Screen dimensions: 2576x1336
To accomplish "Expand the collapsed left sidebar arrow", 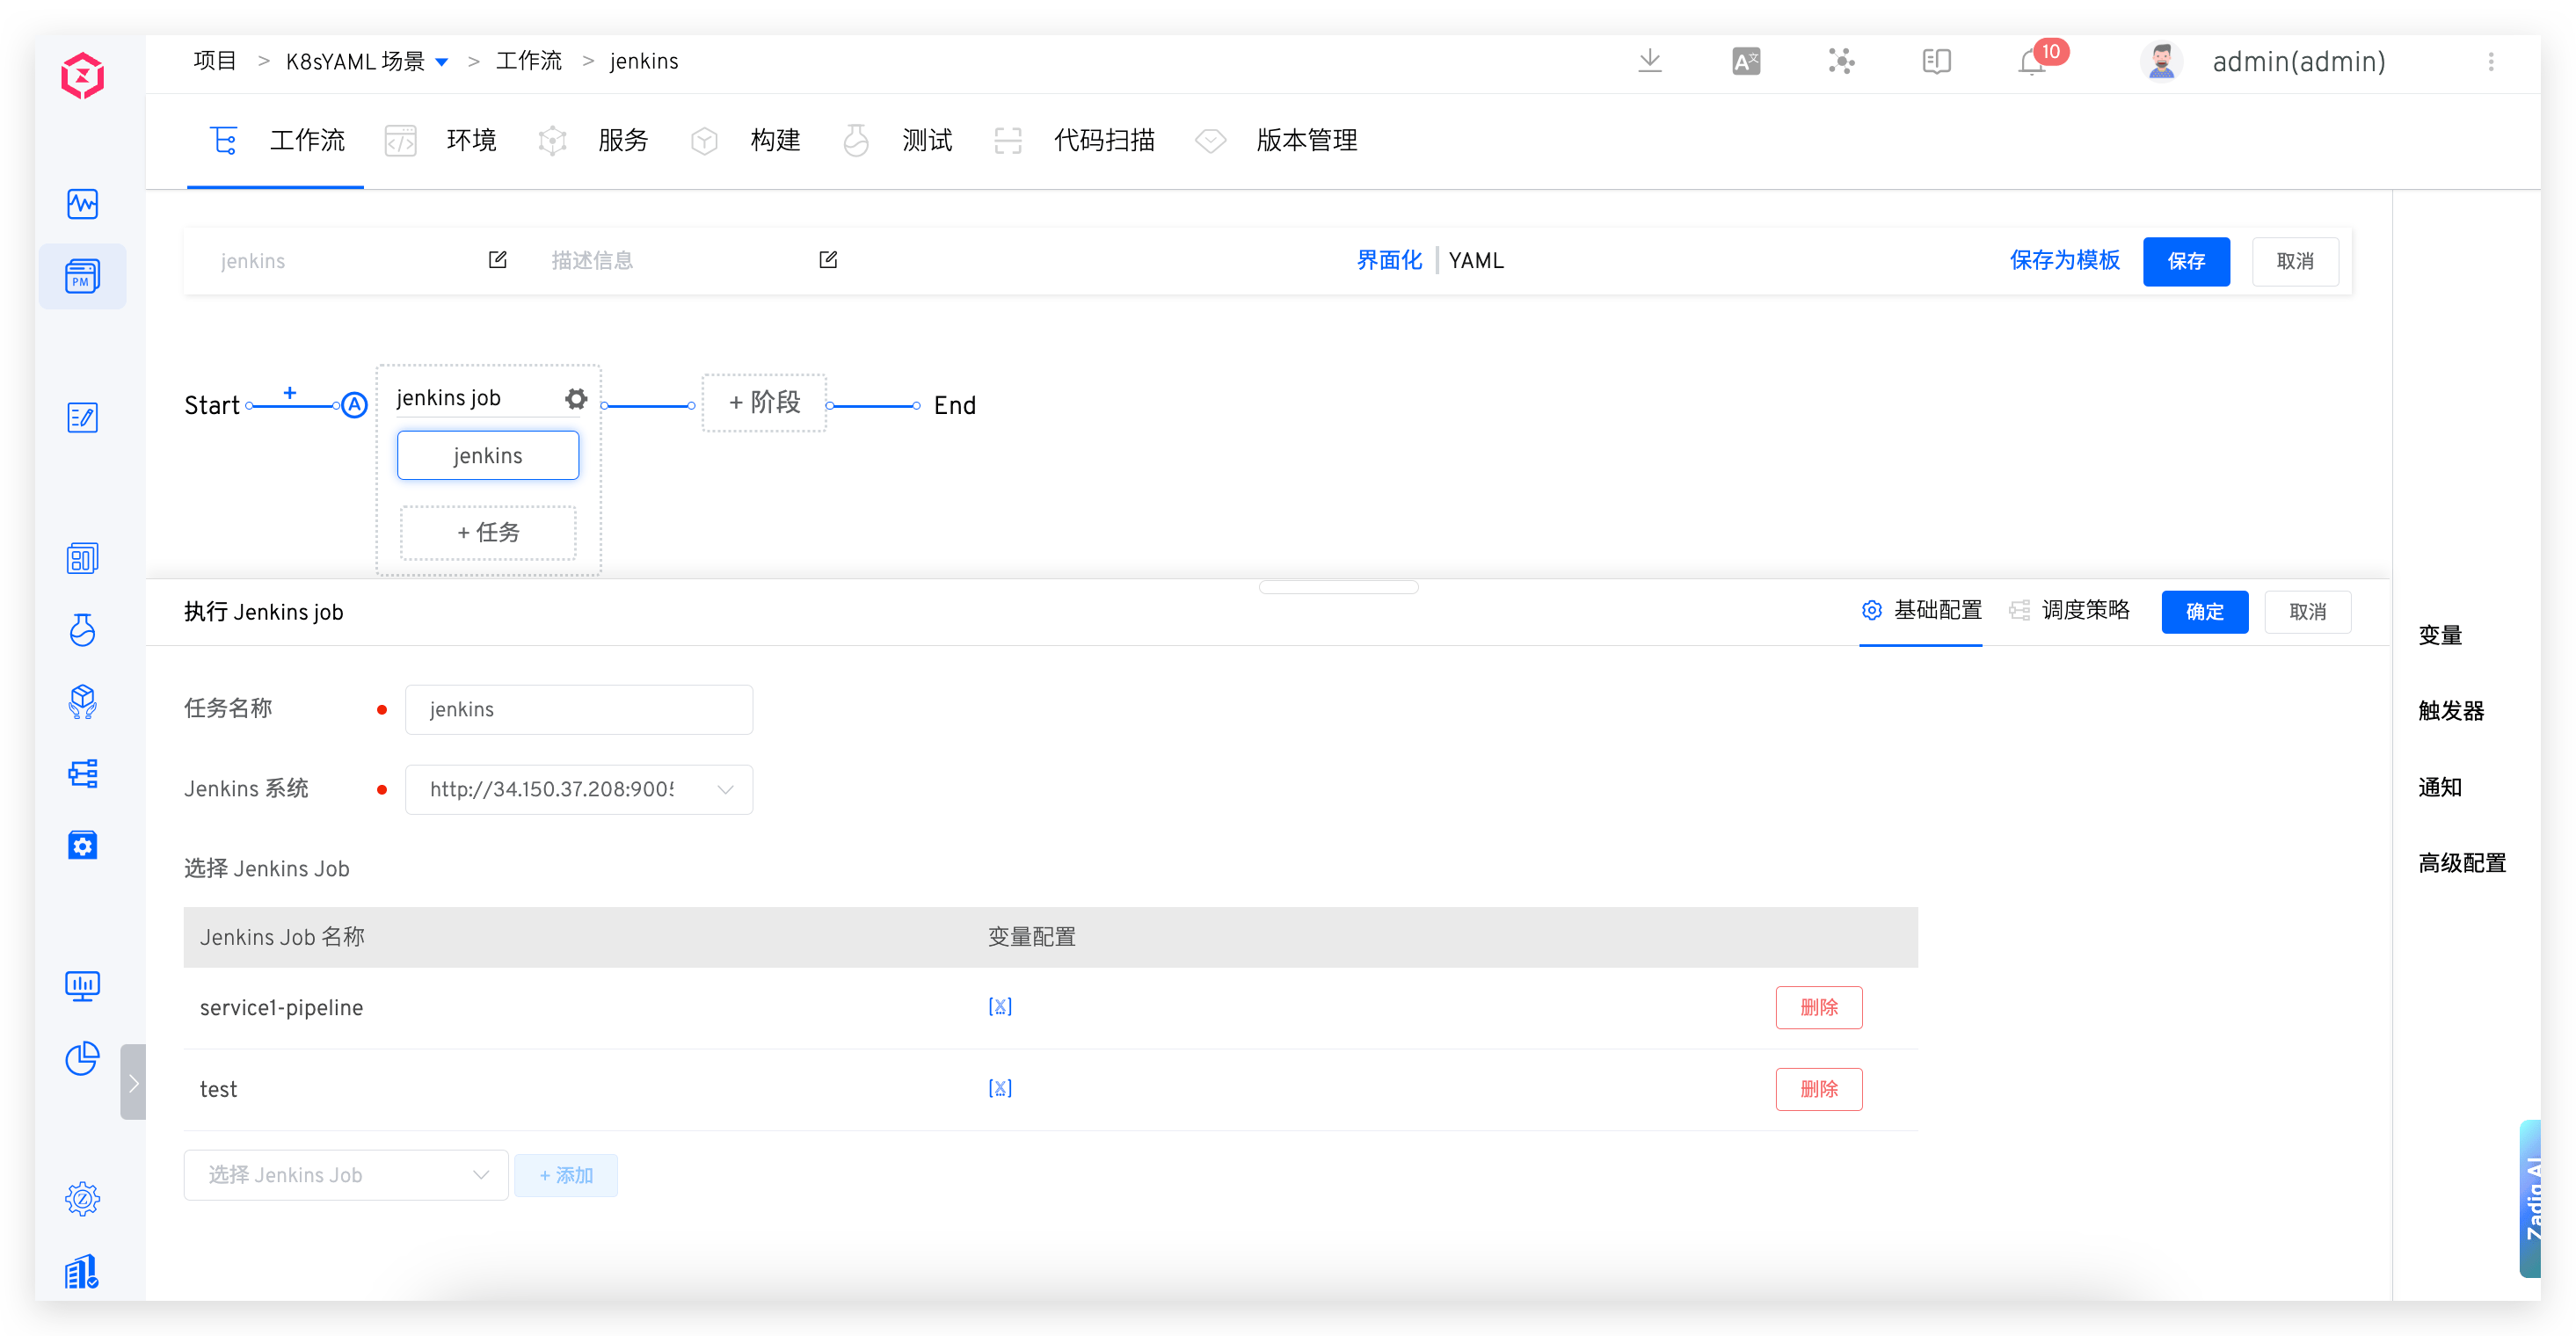I will coord(133,1083).
